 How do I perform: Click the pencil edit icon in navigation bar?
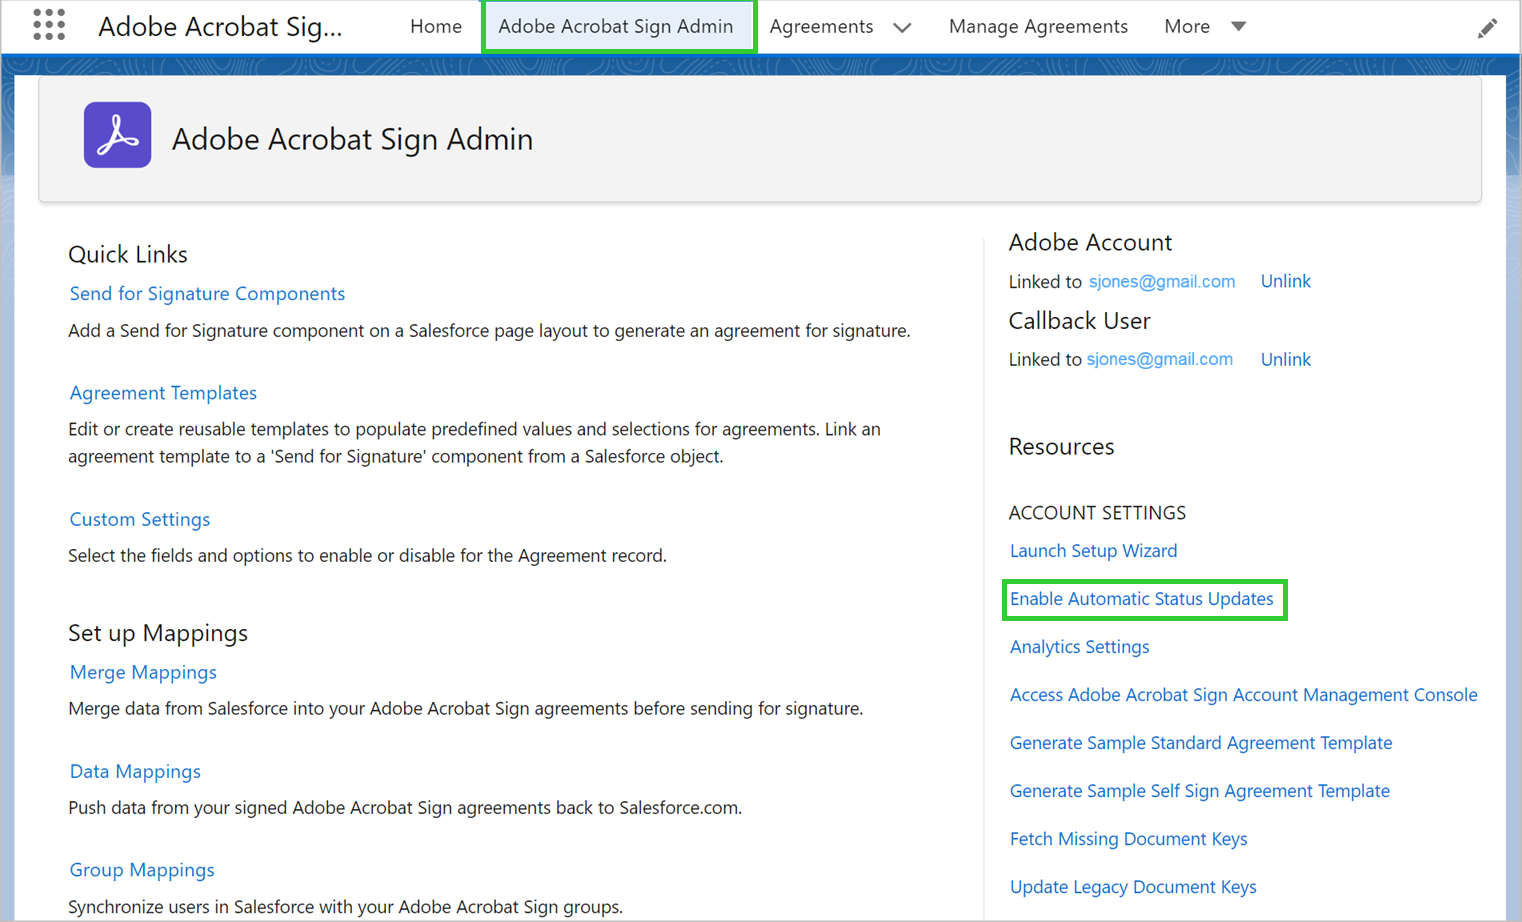pyautogui.click(x=1489, y=27)
